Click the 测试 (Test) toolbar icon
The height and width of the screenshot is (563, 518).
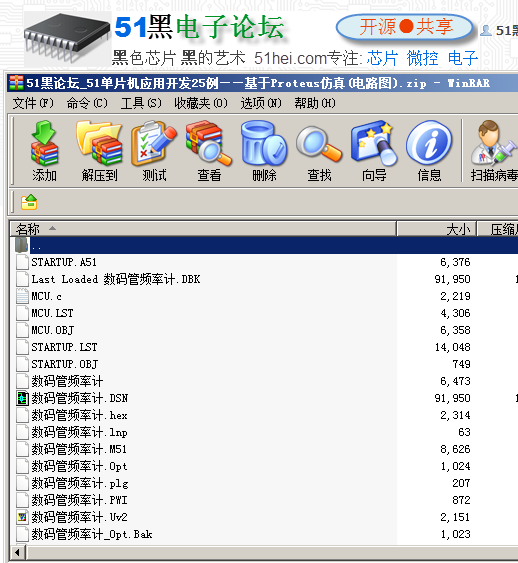[x=154, y=144]
